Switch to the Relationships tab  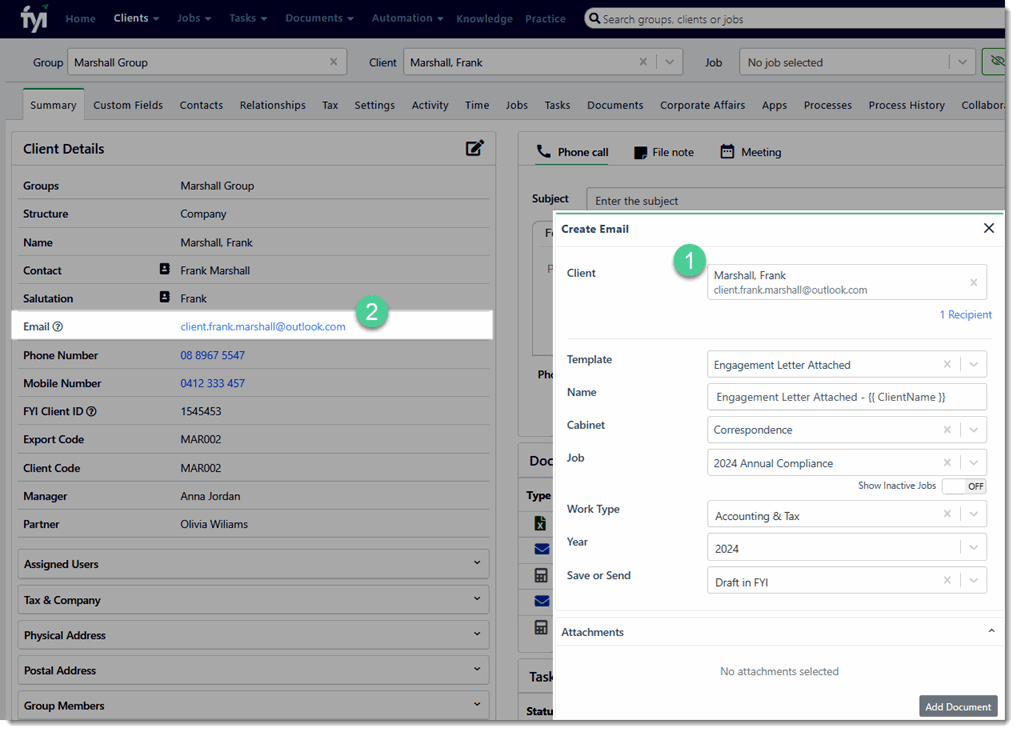coord(272,105)
